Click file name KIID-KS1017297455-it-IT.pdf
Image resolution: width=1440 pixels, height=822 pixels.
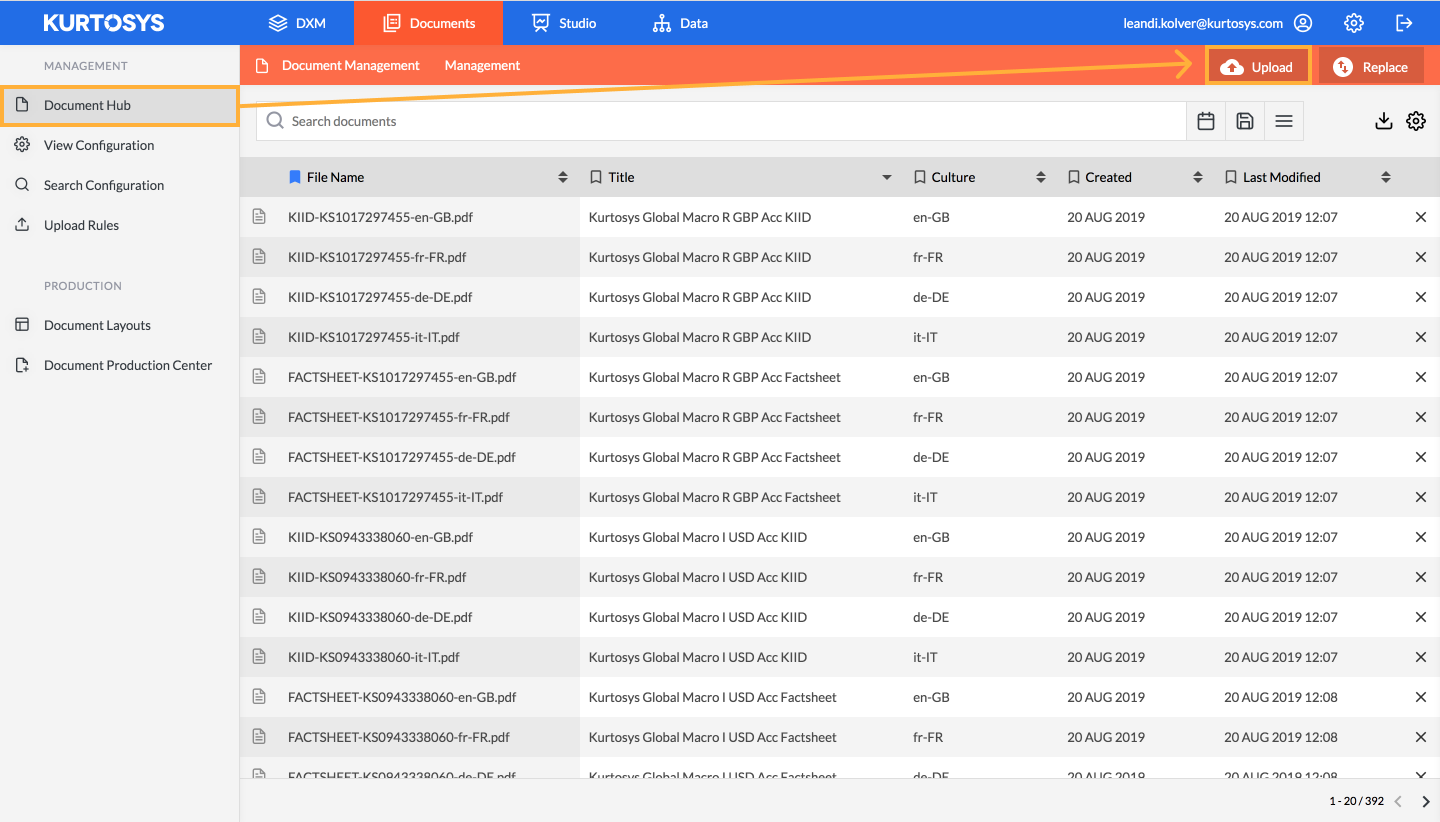point(374,337)
